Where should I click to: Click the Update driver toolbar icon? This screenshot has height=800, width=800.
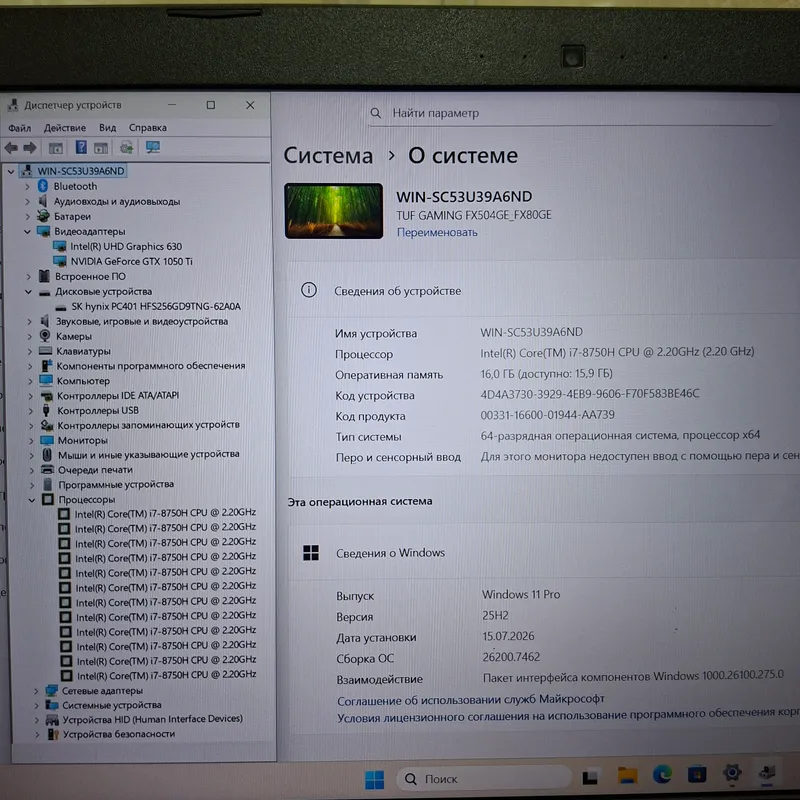(x=127, y=148)
